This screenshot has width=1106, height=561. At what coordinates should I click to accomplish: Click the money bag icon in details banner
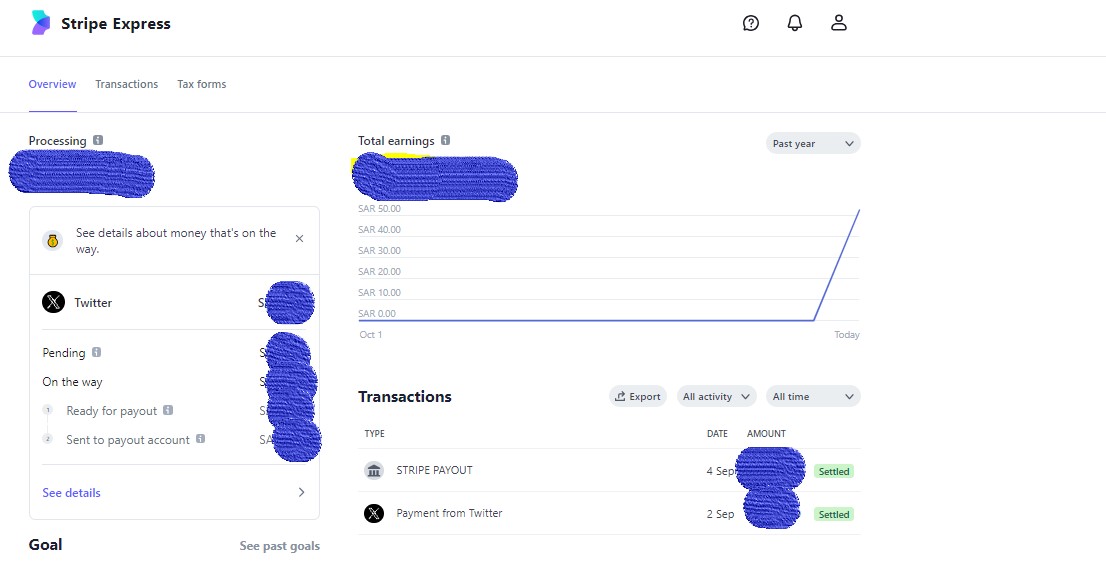click(x=53, y=241)
